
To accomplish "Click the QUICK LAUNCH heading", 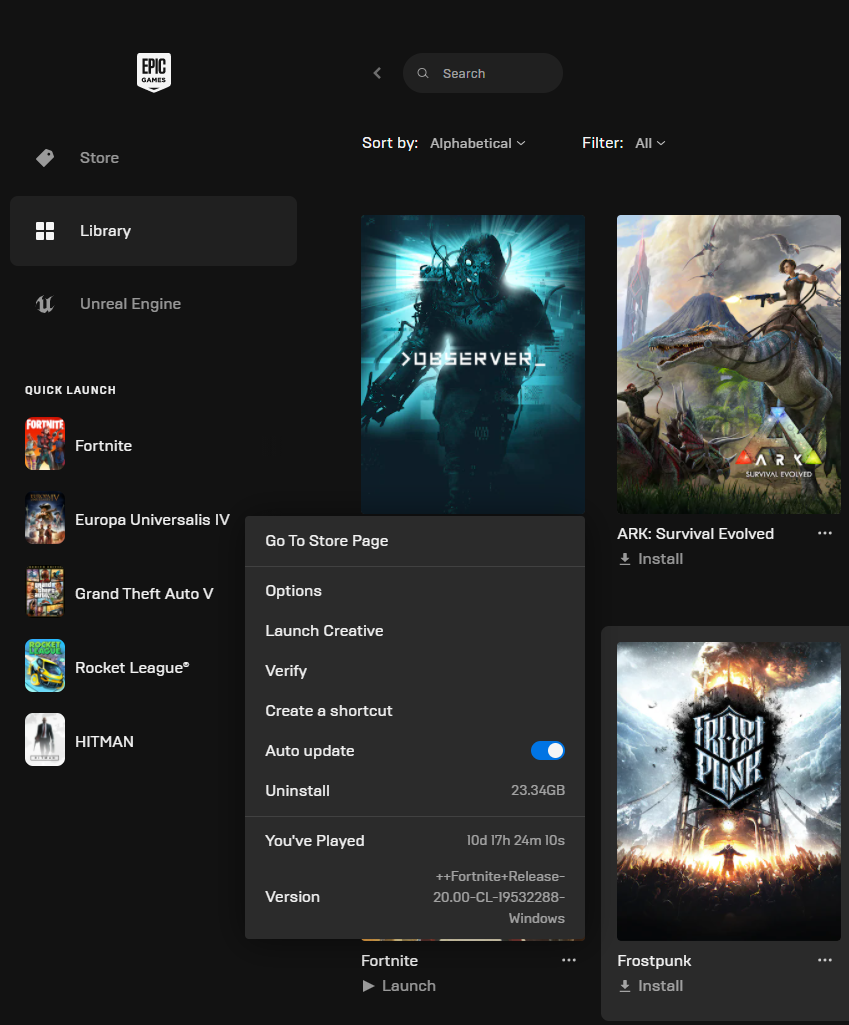I will click(x=71, y=390).
